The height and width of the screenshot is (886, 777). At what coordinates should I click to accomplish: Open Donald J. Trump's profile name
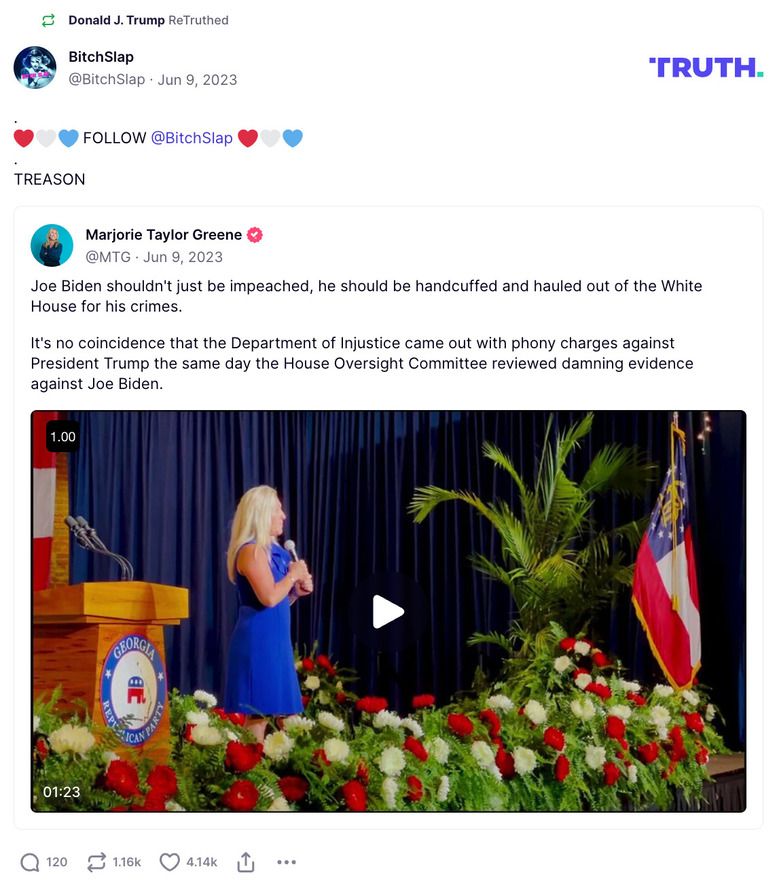116,20
